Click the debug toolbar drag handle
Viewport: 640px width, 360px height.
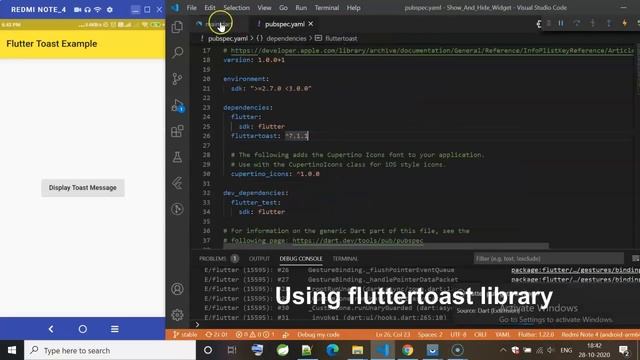click(548, 24)
